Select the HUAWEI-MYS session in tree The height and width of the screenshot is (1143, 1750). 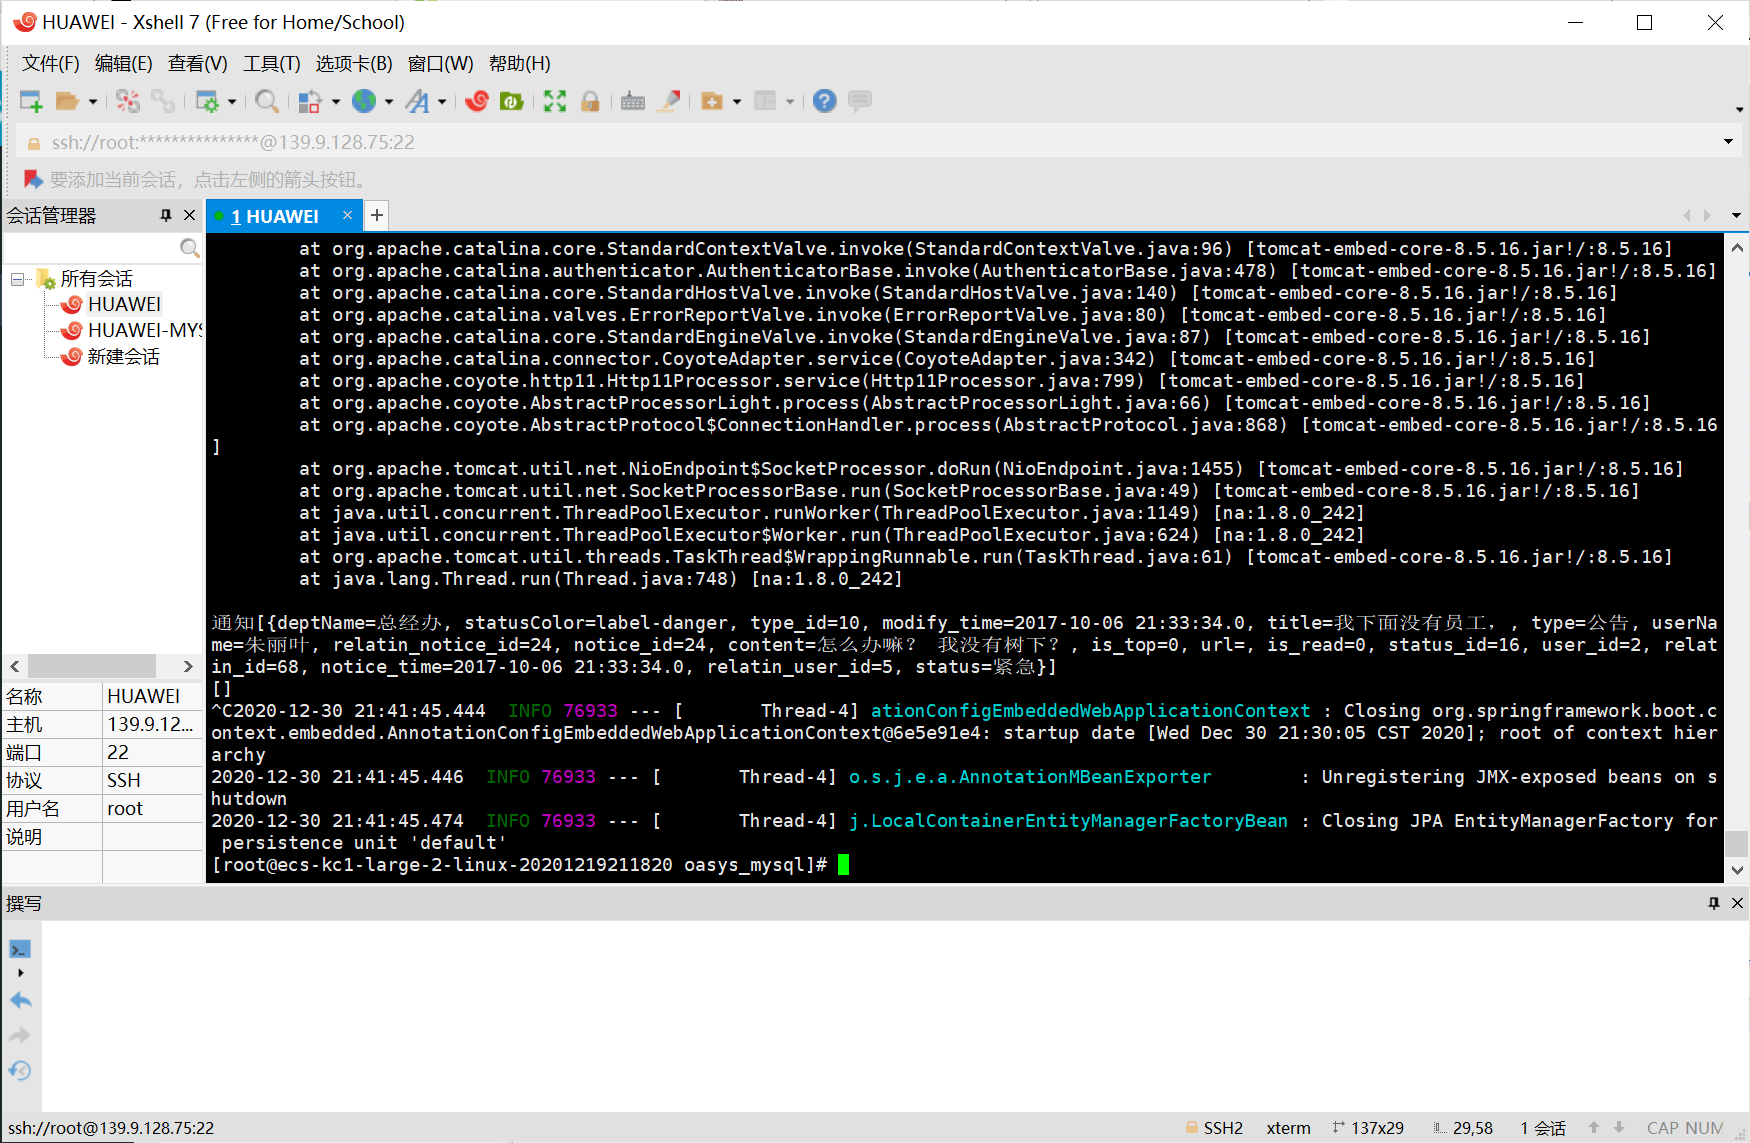132,330
